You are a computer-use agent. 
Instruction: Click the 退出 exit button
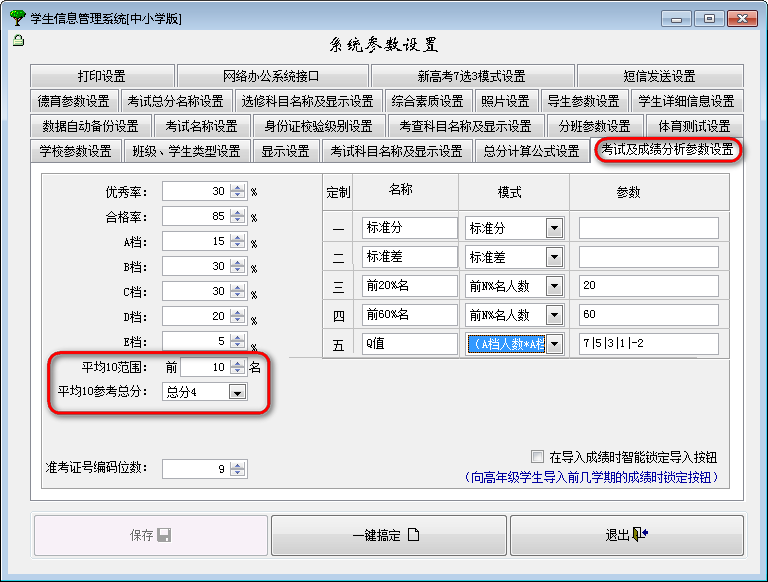coord(626,536)
